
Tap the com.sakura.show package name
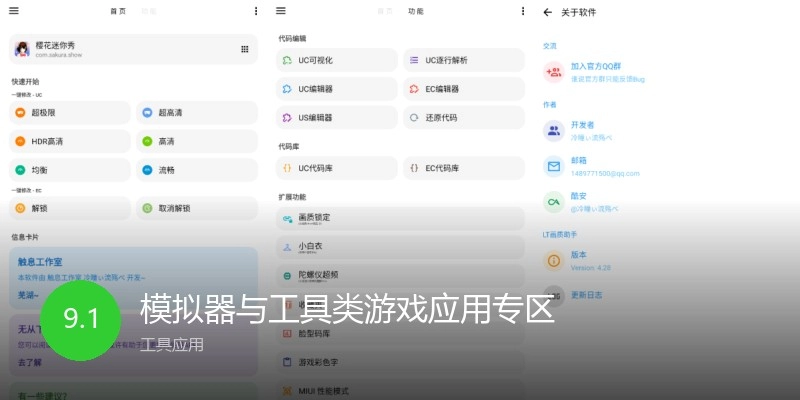pos(59,55)
